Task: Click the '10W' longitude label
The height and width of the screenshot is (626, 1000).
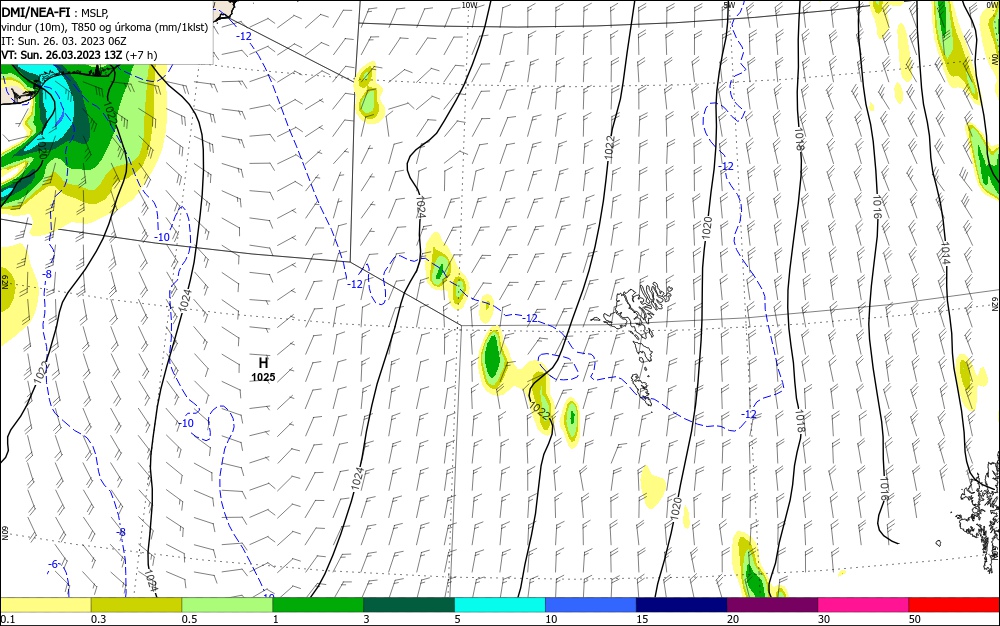Action: 469,5
